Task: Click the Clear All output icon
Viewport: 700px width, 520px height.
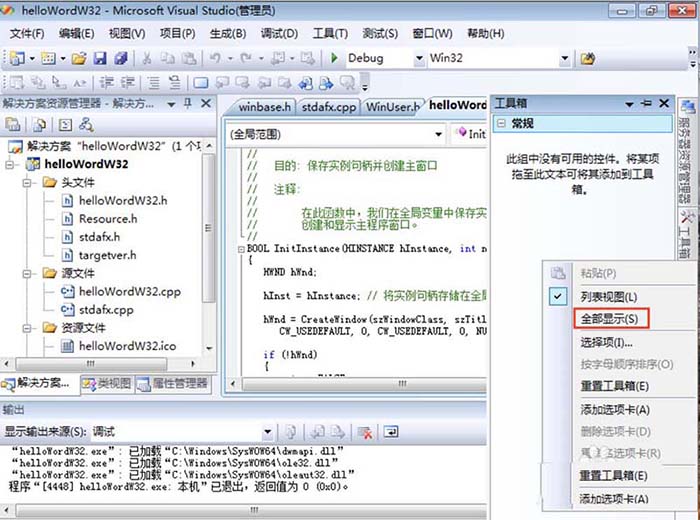Action: click(x=365, y=432)
